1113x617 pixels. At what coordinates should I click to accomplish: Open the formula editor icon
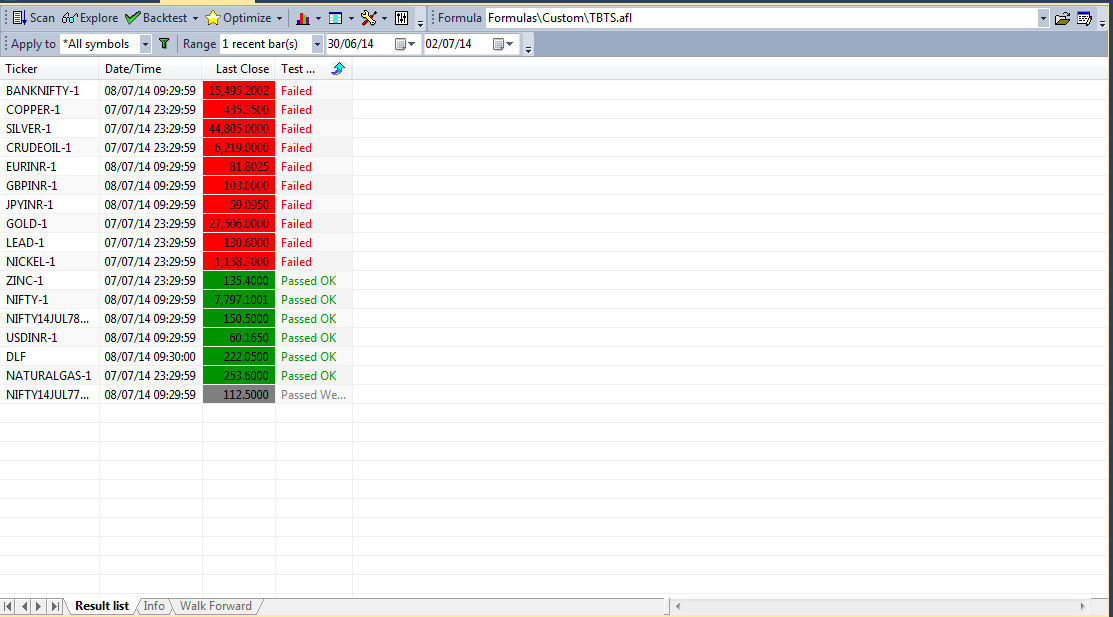[1084, 18]
